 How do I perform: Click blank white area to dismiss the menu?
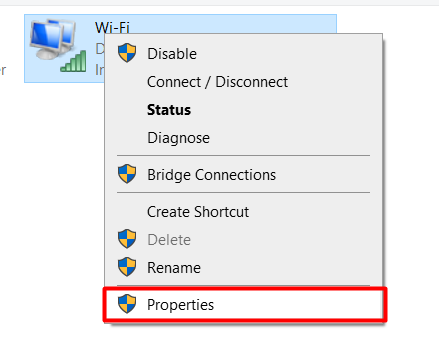(x=410, y=167)
